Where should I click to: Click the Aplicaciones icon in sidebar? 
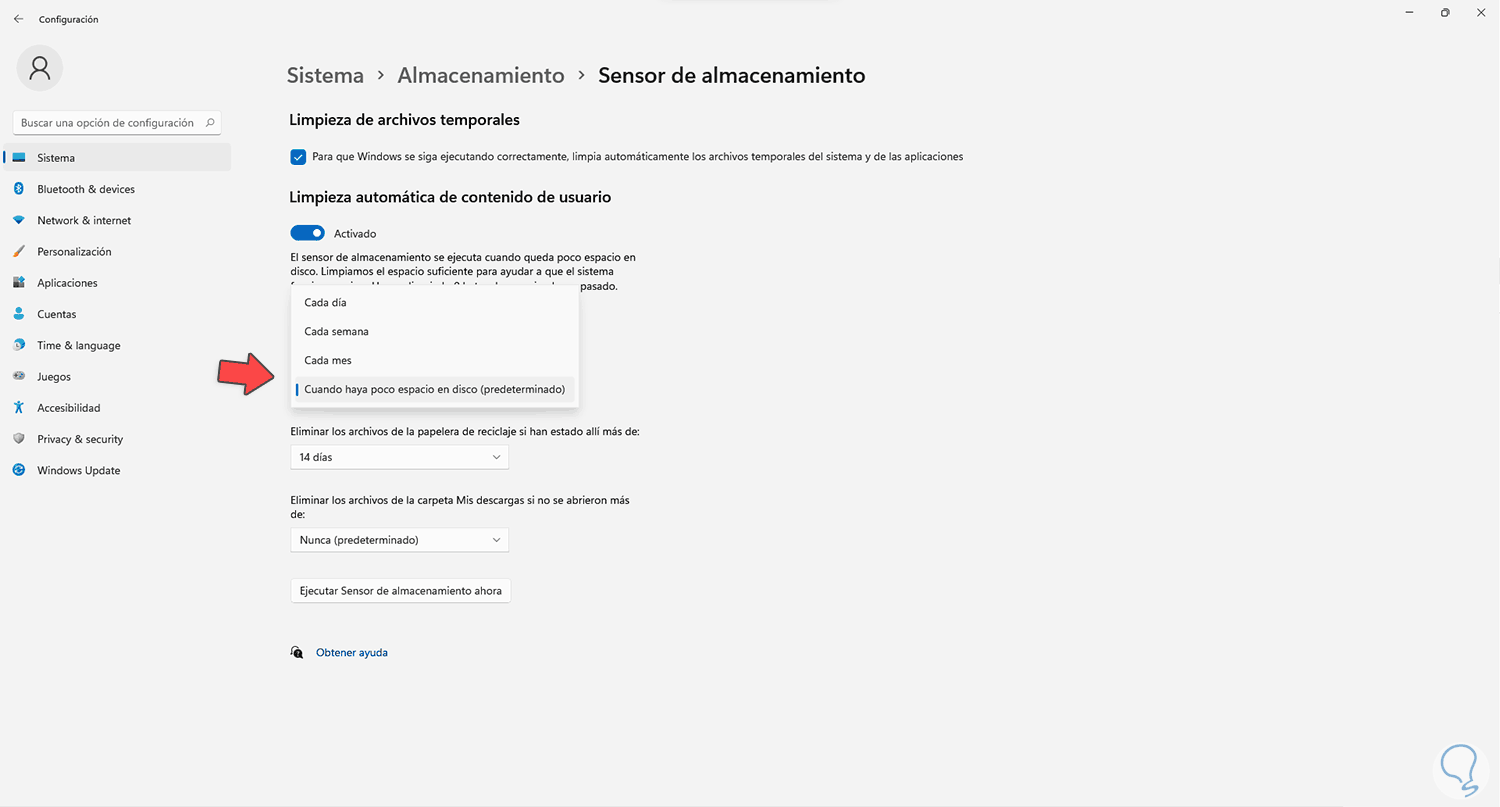[19, 283]
